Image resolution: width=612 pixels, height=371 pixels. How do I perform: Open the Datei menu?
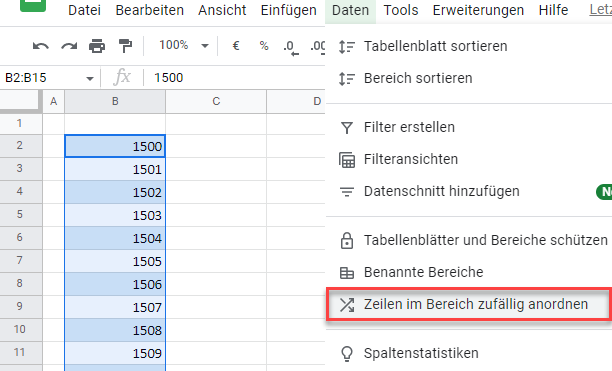tap(84, 10)
